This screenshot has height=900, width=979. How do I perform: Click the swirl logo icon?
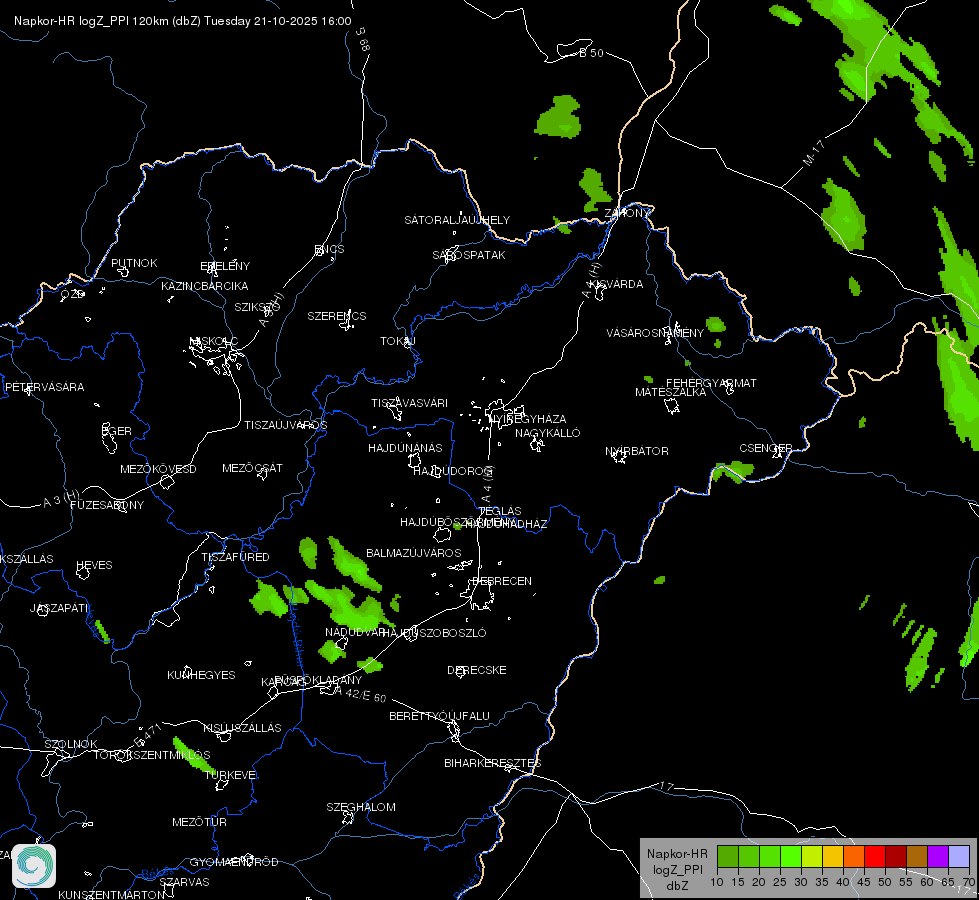click(x=34, y=866)
